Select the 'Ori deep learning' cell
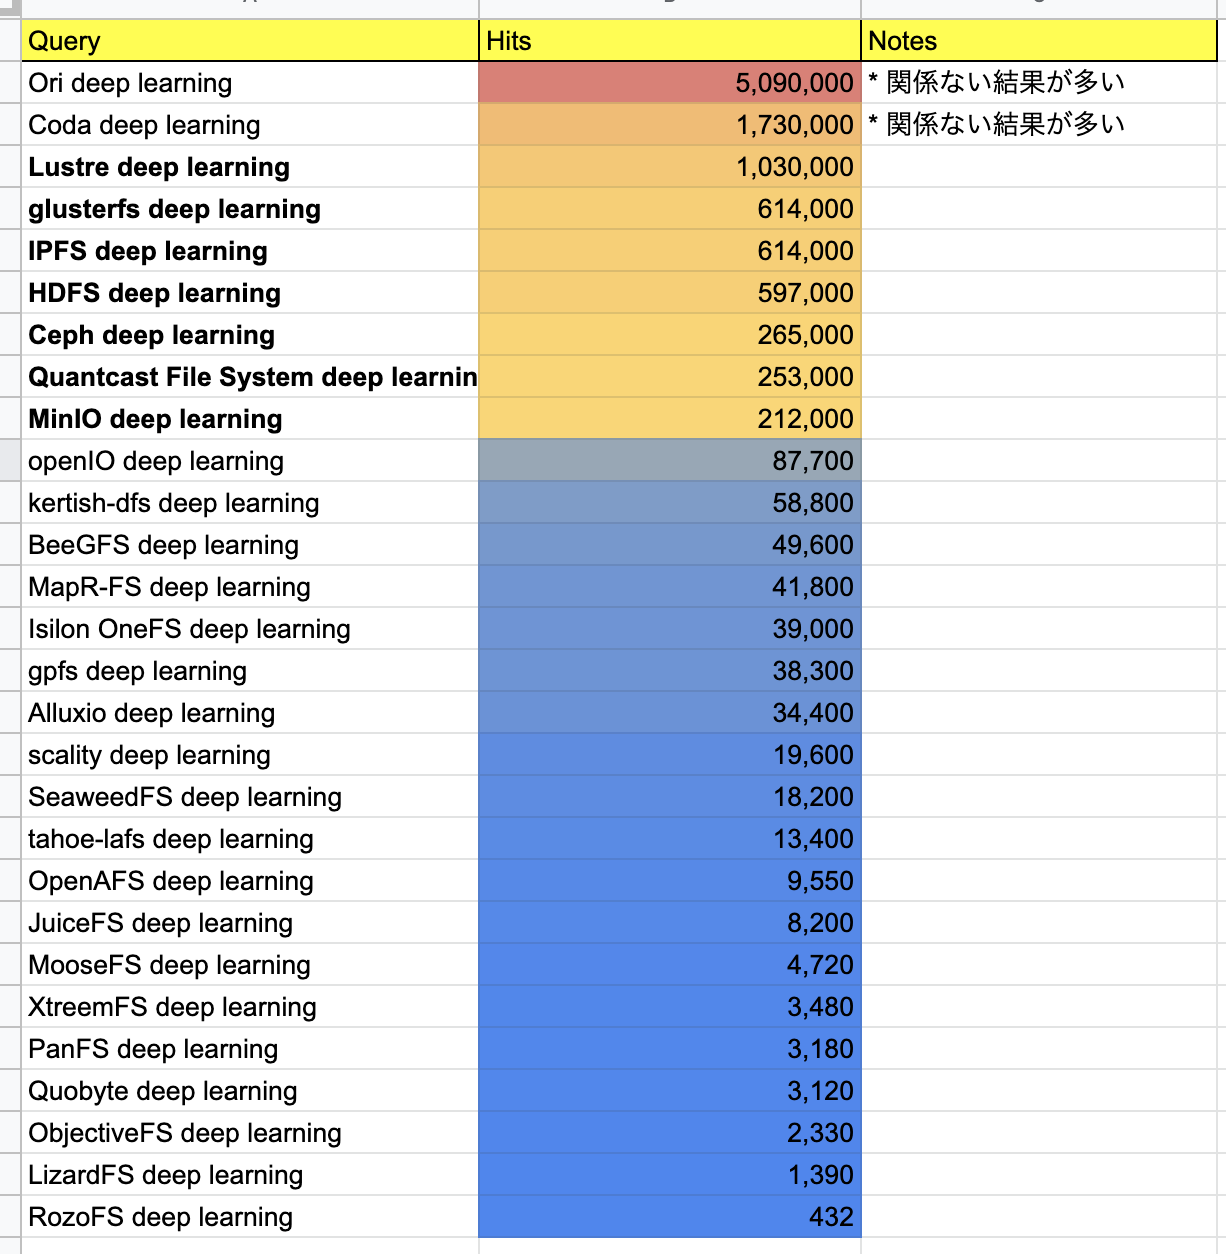The image size is (1226, 1254). 250,83
